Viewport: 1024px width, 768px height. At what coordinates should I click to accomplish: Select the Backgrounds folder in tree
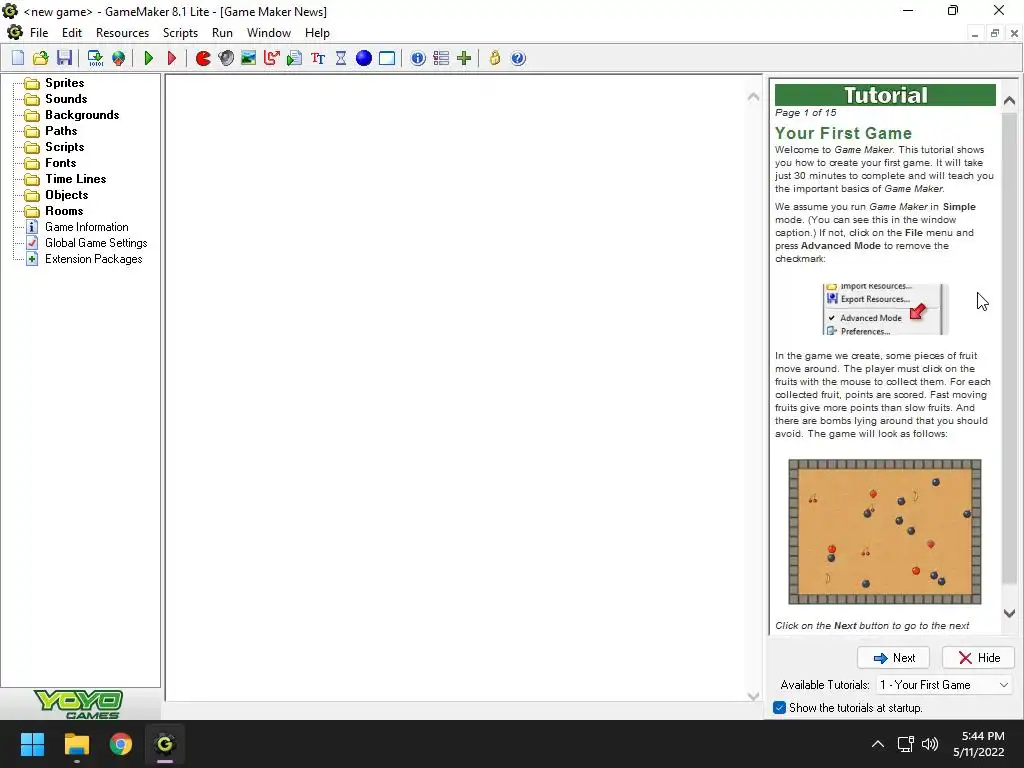(x=82, y=115)
